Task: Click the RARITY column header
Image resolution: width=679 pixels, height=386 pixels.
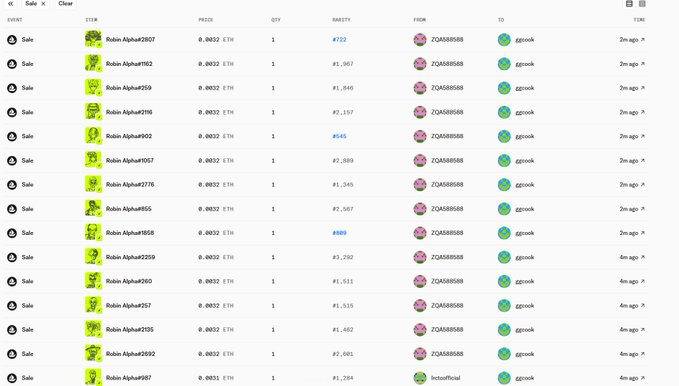Action: [x=341, y=20]
